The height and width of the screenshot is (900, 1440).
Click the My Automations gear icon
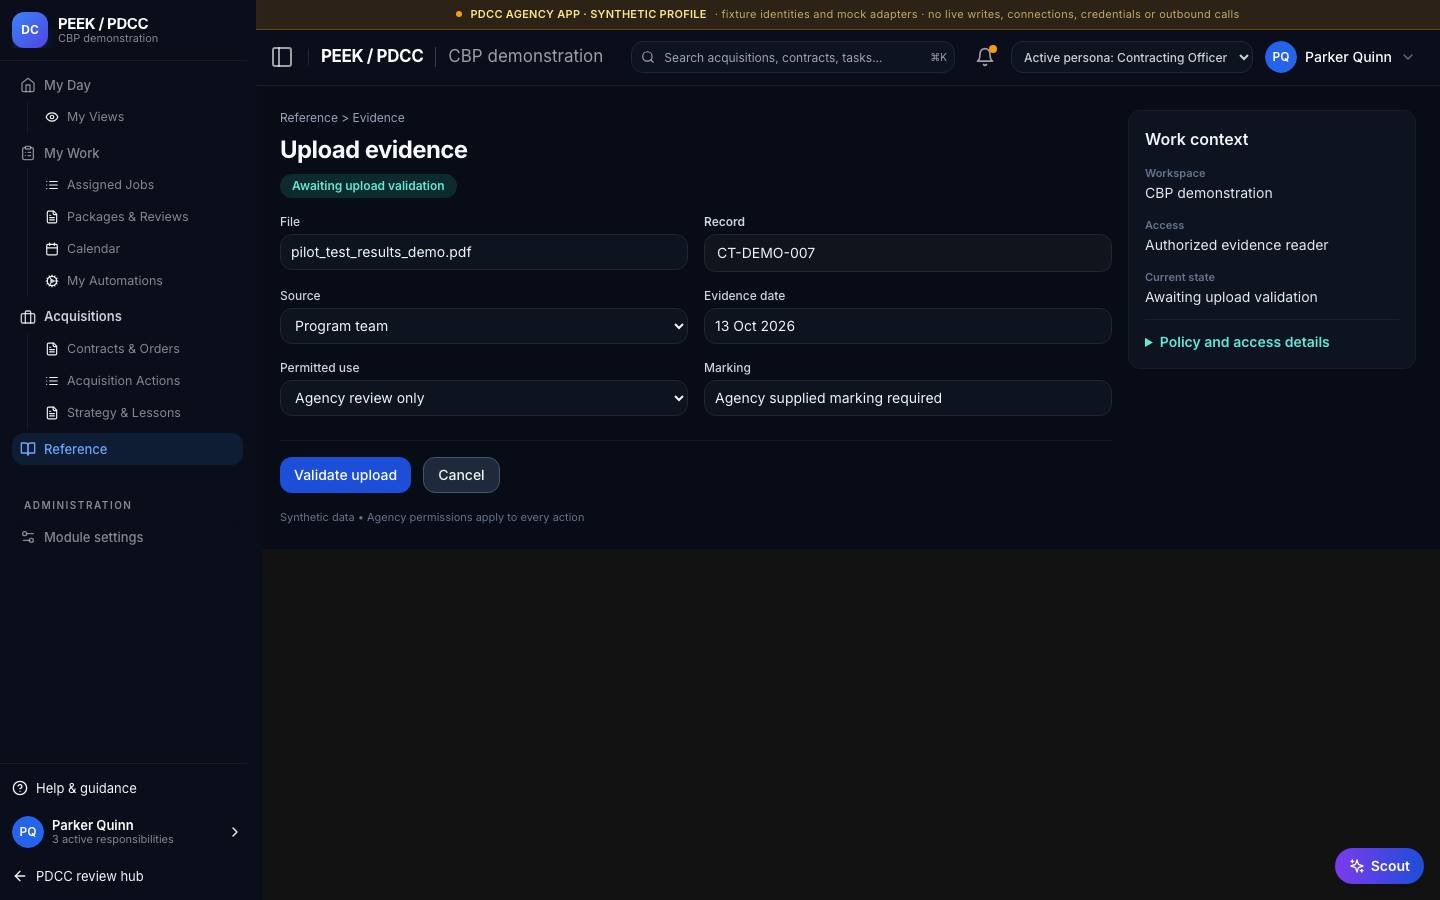click(52, 281)
